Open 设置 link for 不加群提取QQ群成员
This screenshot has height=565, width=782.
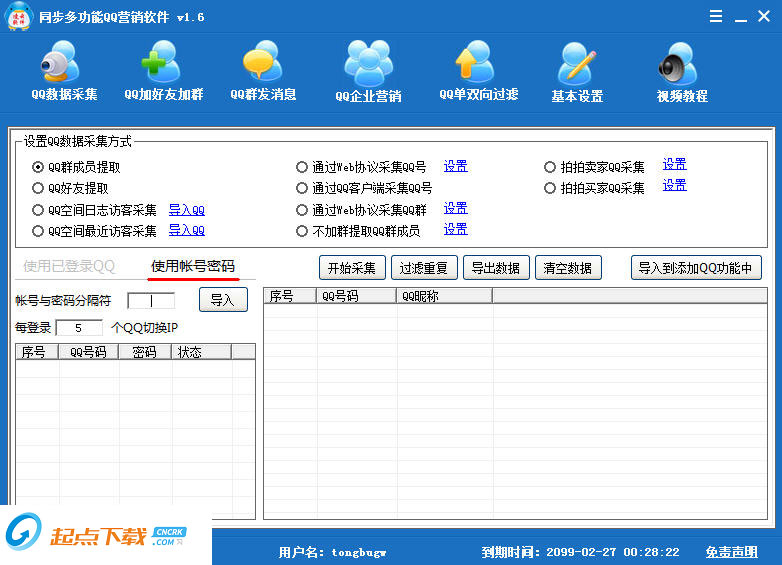click(455, 229)
